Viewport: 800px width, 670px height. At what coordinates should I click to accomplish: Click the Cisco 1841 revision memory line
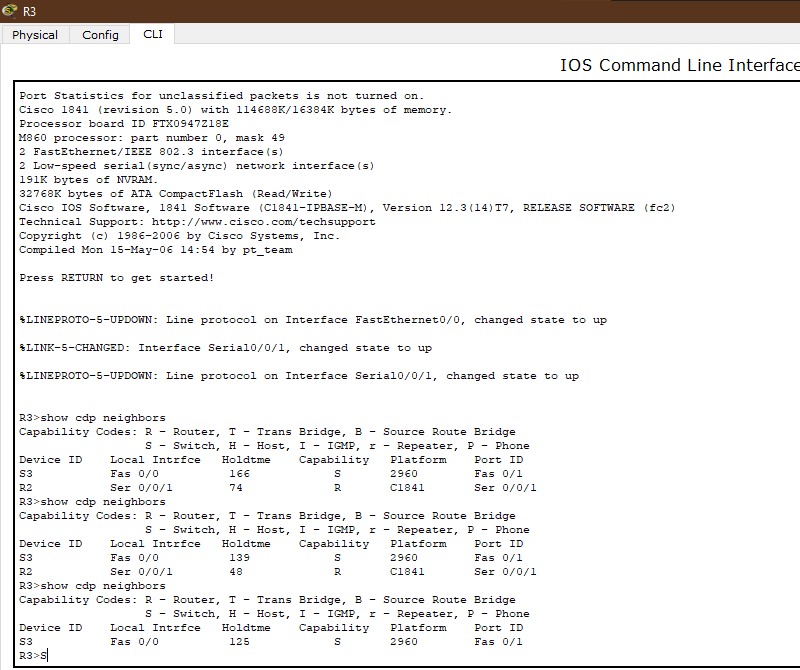click(x=235, y=110)
